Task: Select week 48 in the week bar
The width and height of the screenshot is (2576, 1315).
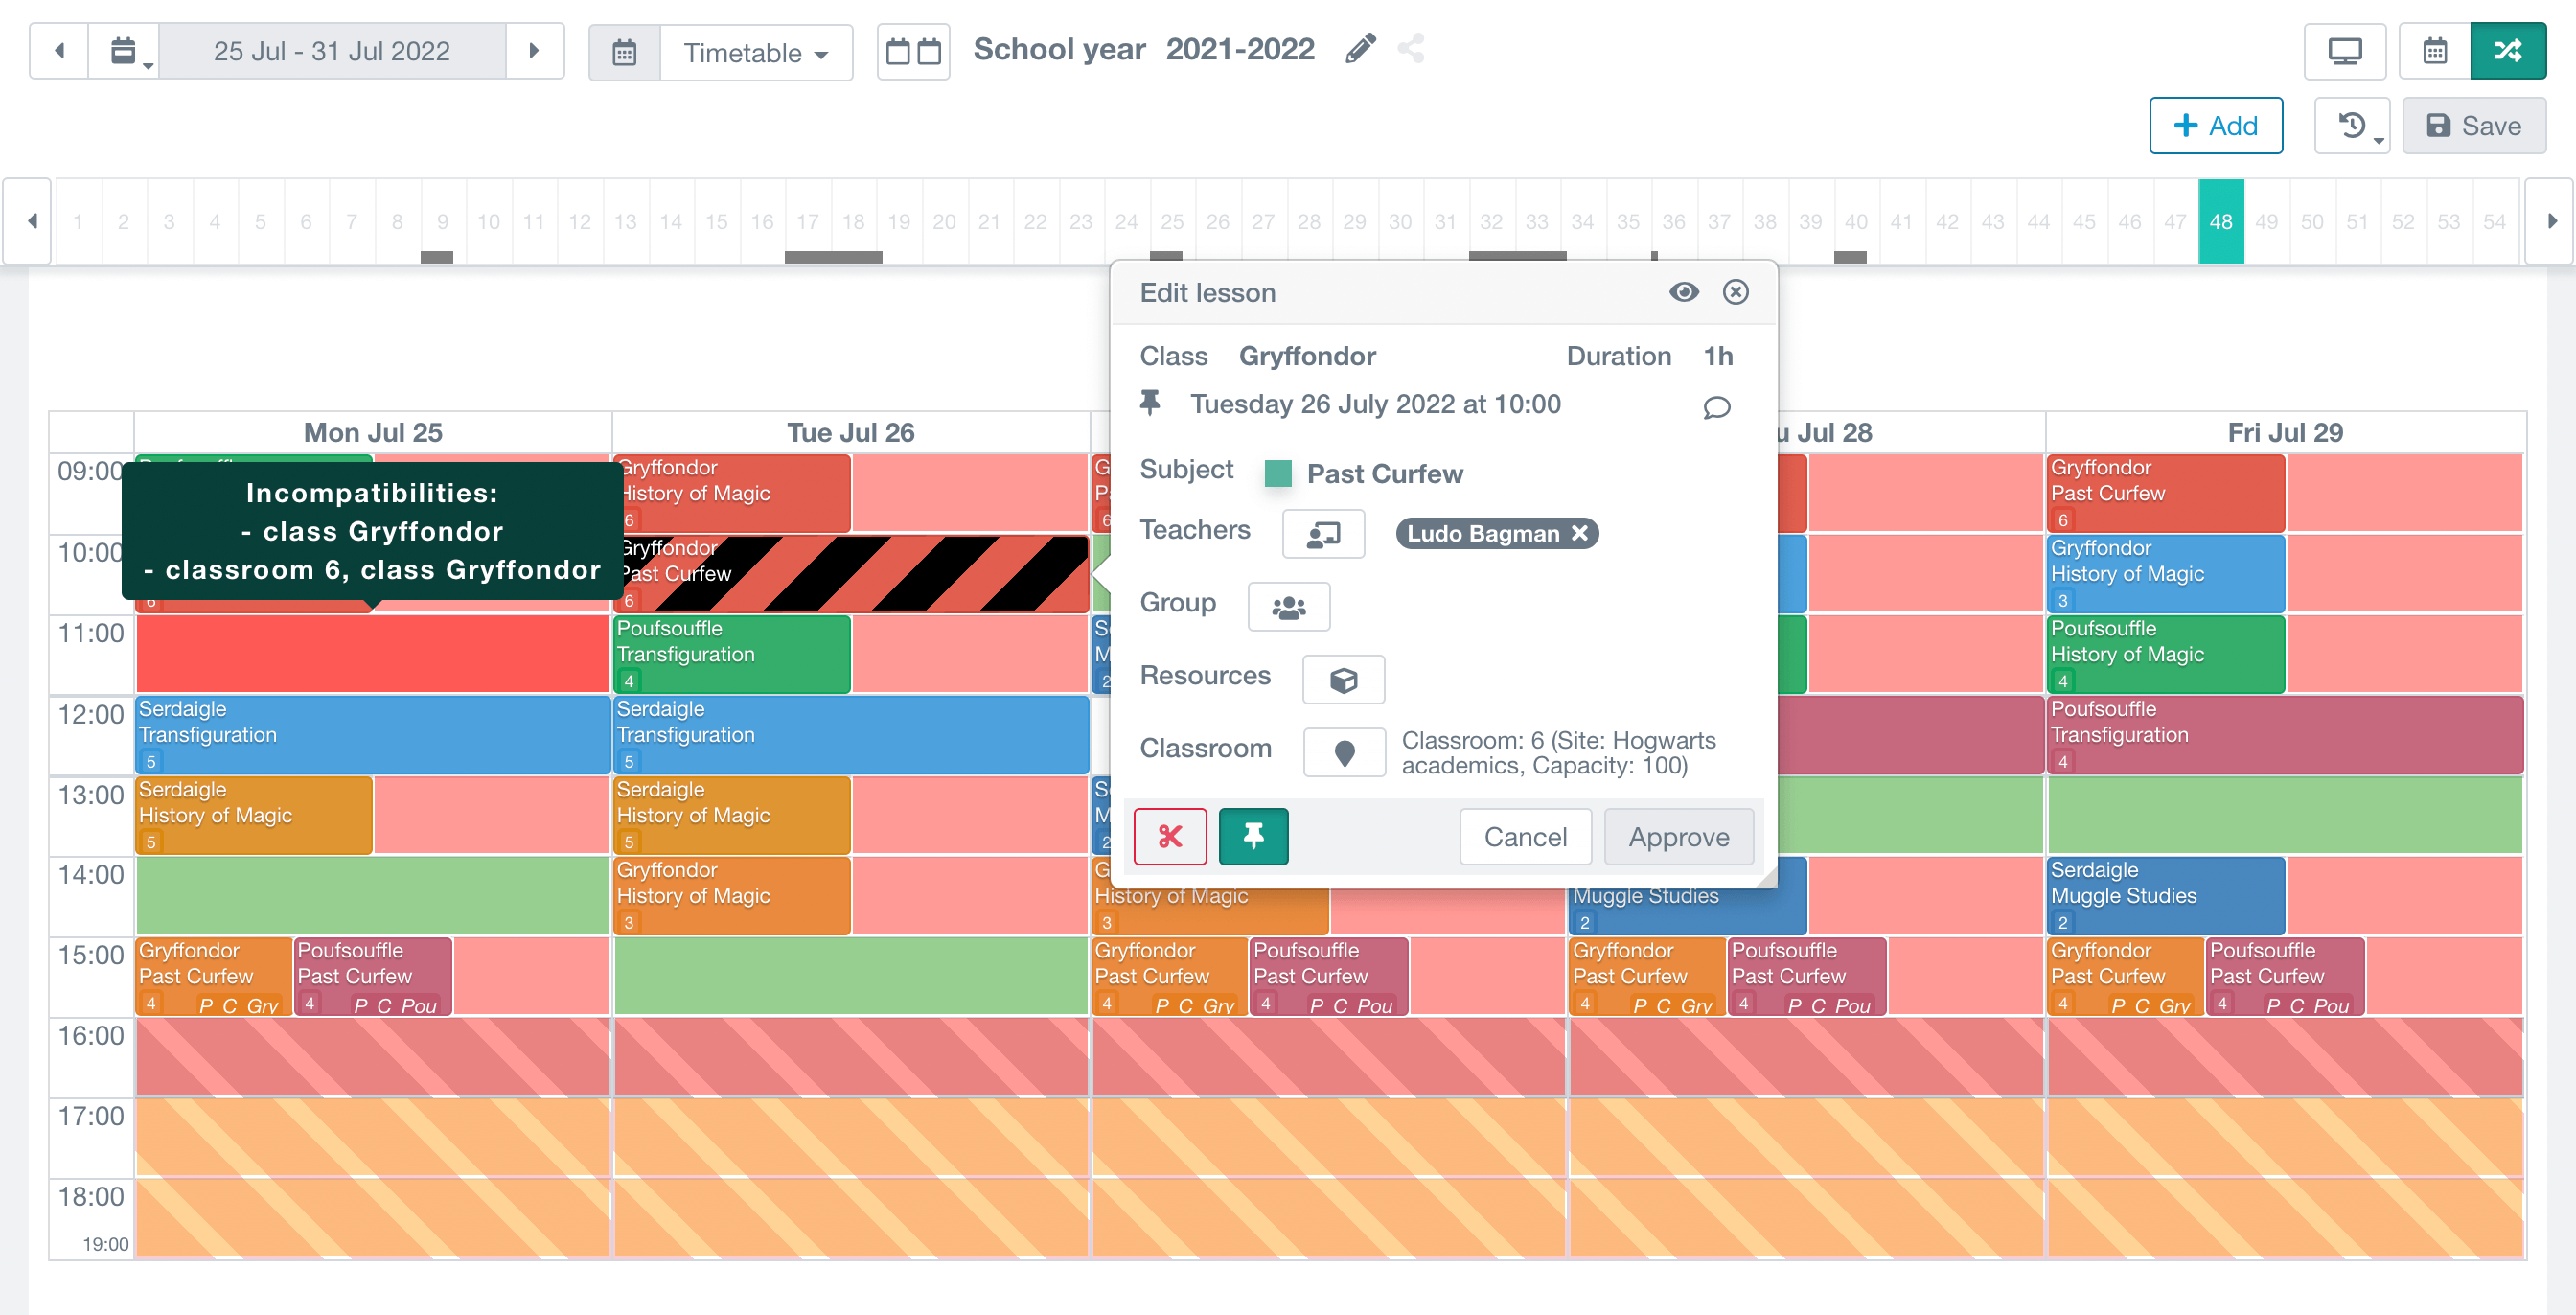Action: [2221, 221]
